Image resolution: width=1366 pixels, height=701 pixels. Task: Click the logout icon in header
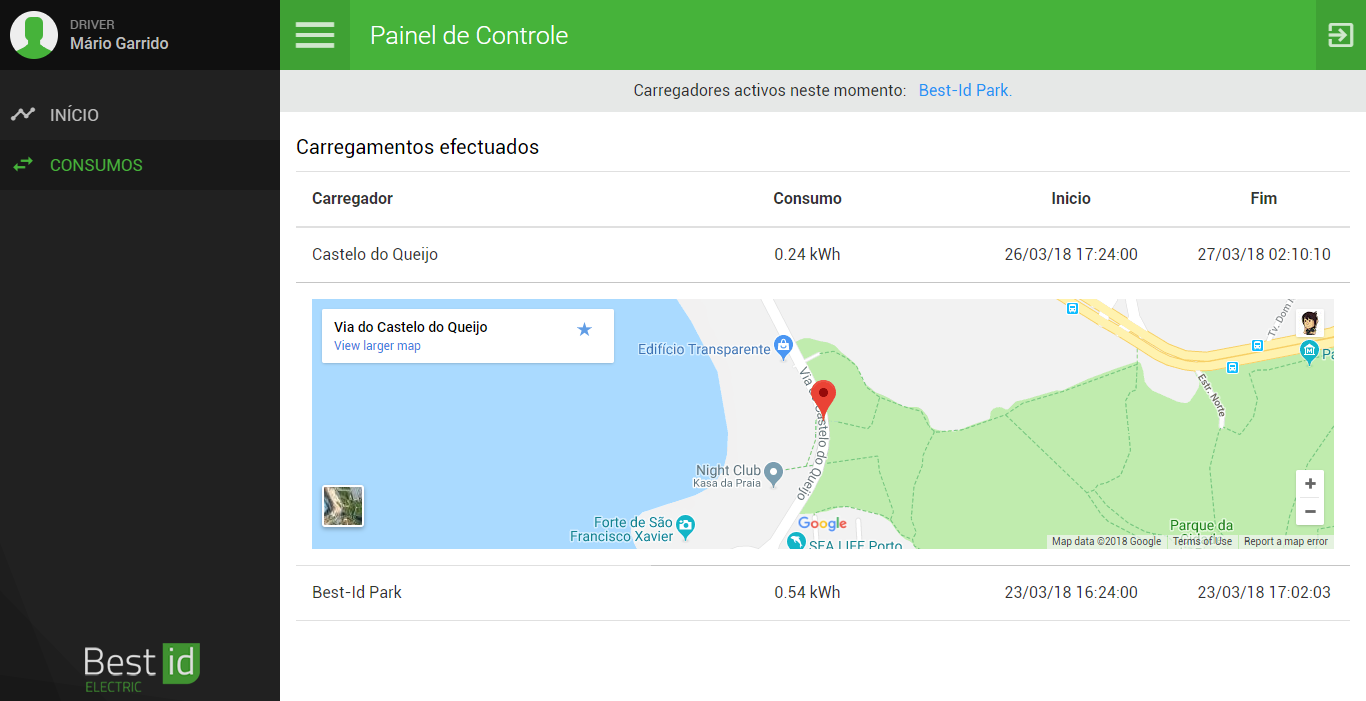pyautogui.click(x=1340, y=35)
